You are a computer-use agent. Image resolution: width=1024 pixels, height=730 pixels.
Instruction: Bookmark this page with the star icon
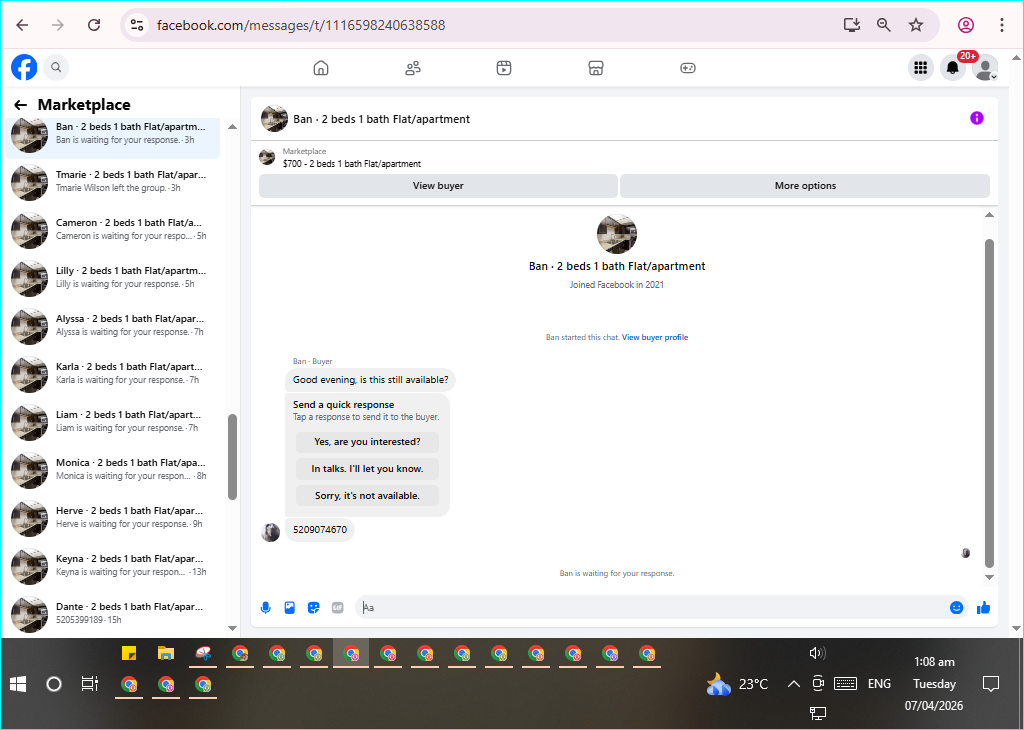tap(916, 25)
